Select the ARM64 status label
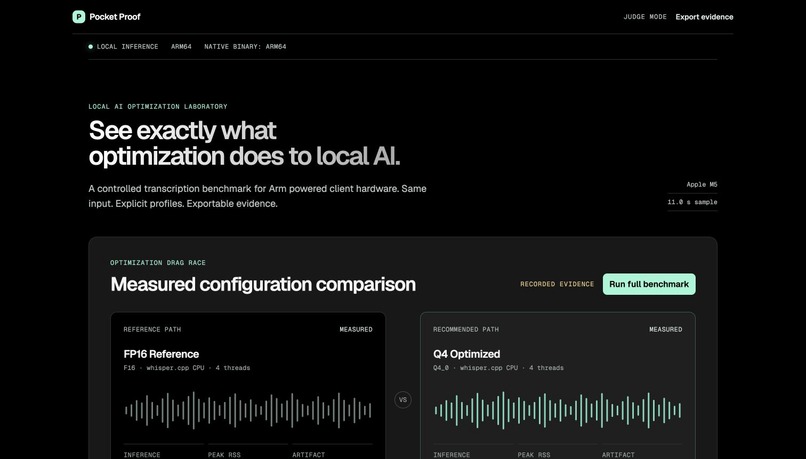This screenshot has height=459, width=806. (181, 46)
